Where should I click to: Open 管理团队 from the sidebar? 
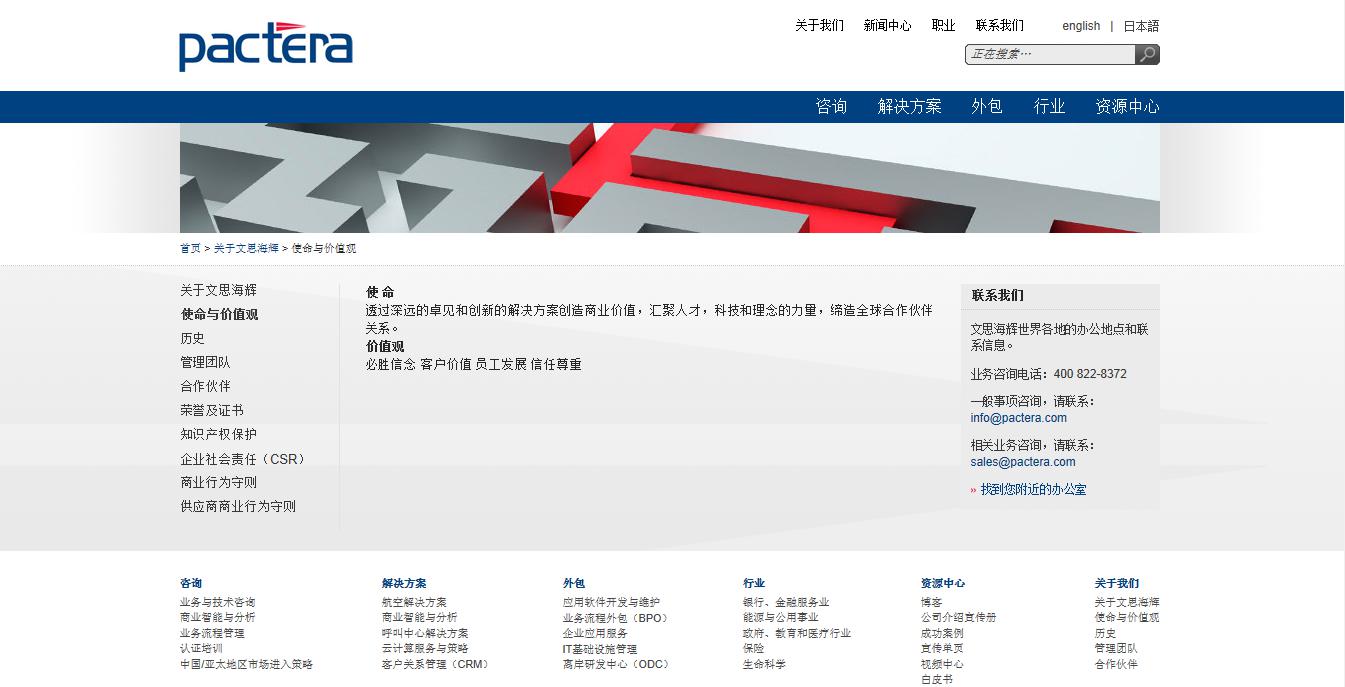click(204, 362)
